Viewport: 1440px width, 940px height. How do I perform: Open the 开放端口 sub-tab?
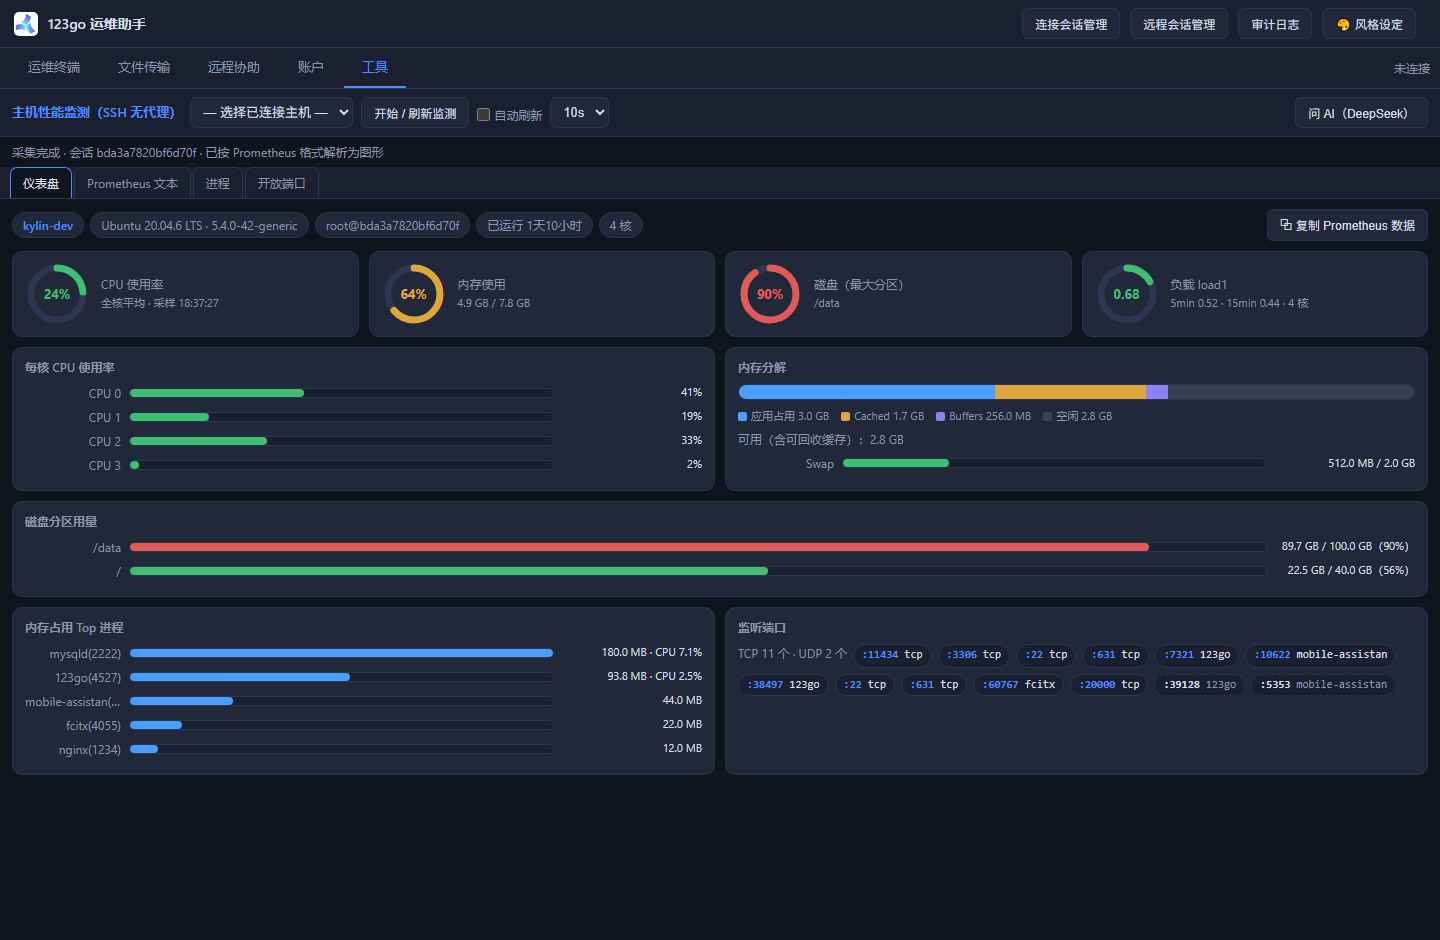pos(282,184)
